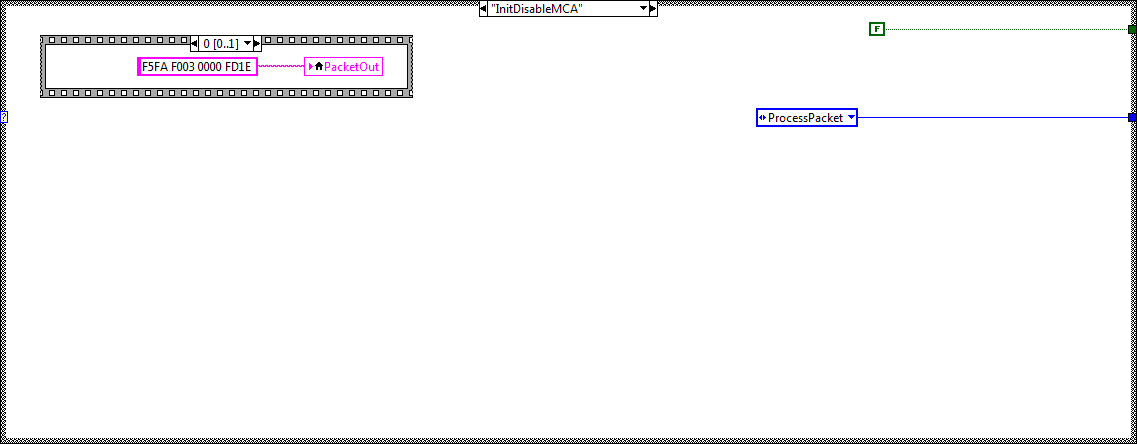The height and width of the screenshot is (444, 1137).
Task: Select the blue wire from ProcessPacket
Action: [993, 118]
